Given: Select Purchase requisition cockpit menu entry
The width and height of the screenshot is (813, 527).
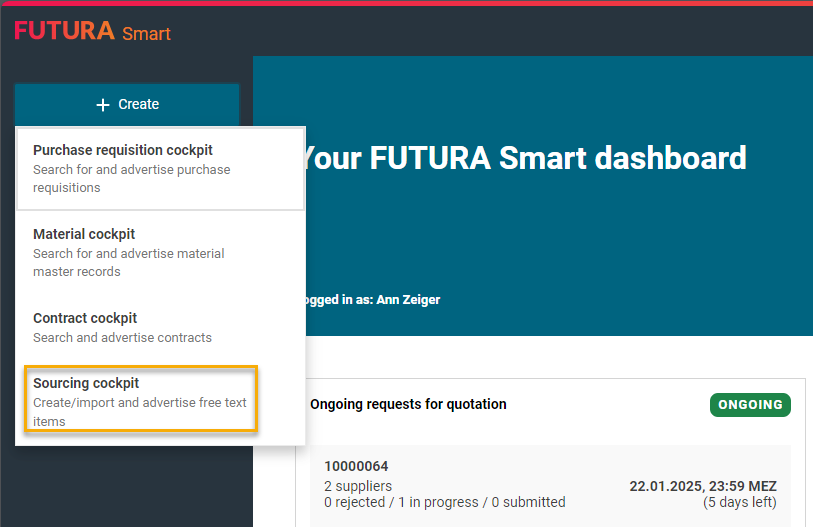Looking at the screenshot, I should (123, 150).
